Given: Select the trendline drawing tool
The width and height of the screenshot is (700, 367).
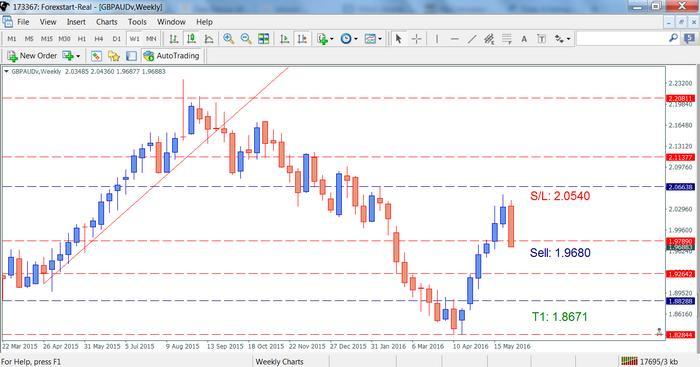Looking at the screenshot, I should 472,39.
